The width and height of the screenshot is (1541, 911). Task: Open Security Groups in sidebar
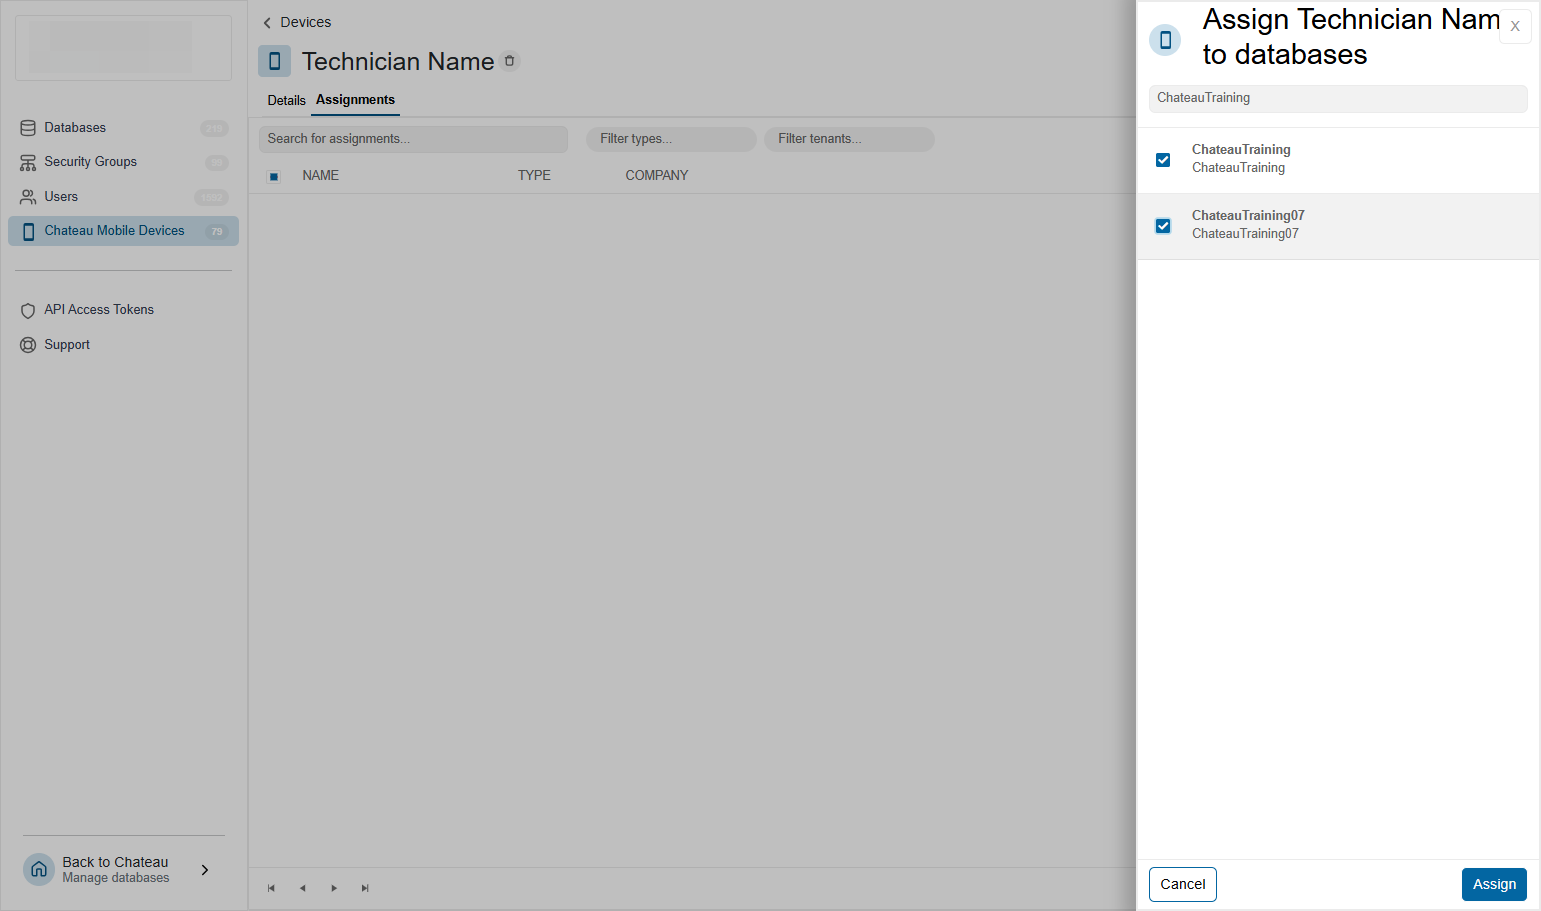pyautogui.click(x=123, y=162)
